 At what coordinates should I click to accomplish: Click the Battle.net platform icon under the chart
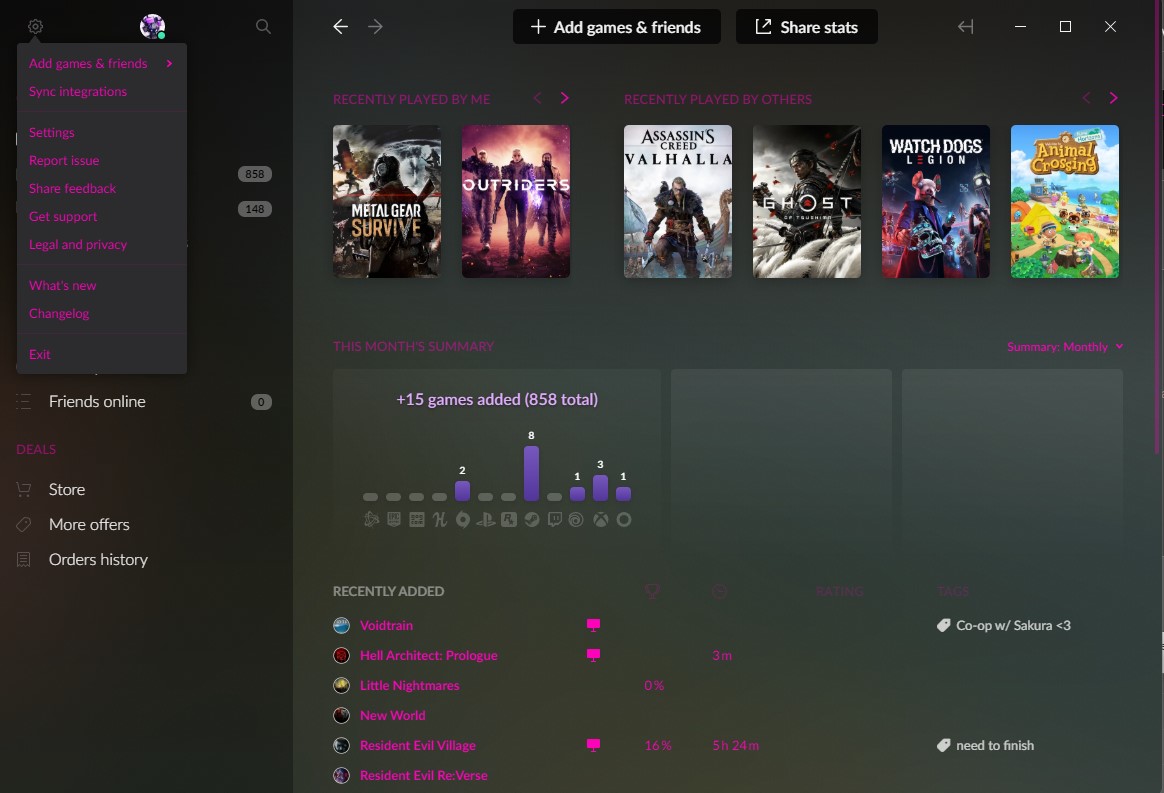[x=371, y=520]
